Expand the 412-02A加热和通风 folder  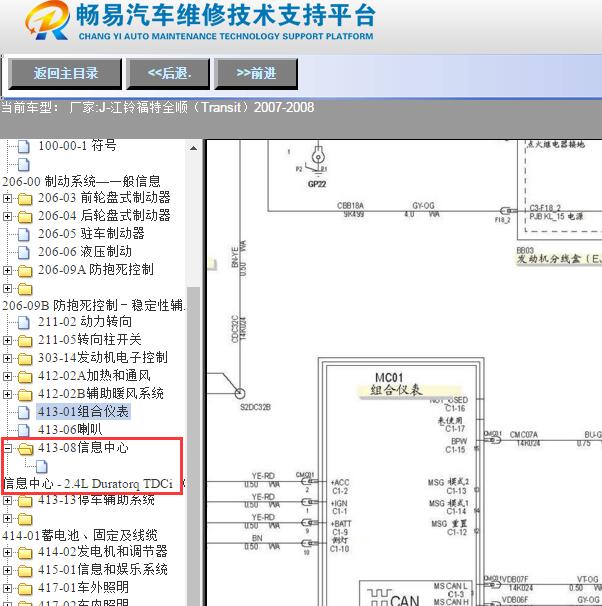7,376
